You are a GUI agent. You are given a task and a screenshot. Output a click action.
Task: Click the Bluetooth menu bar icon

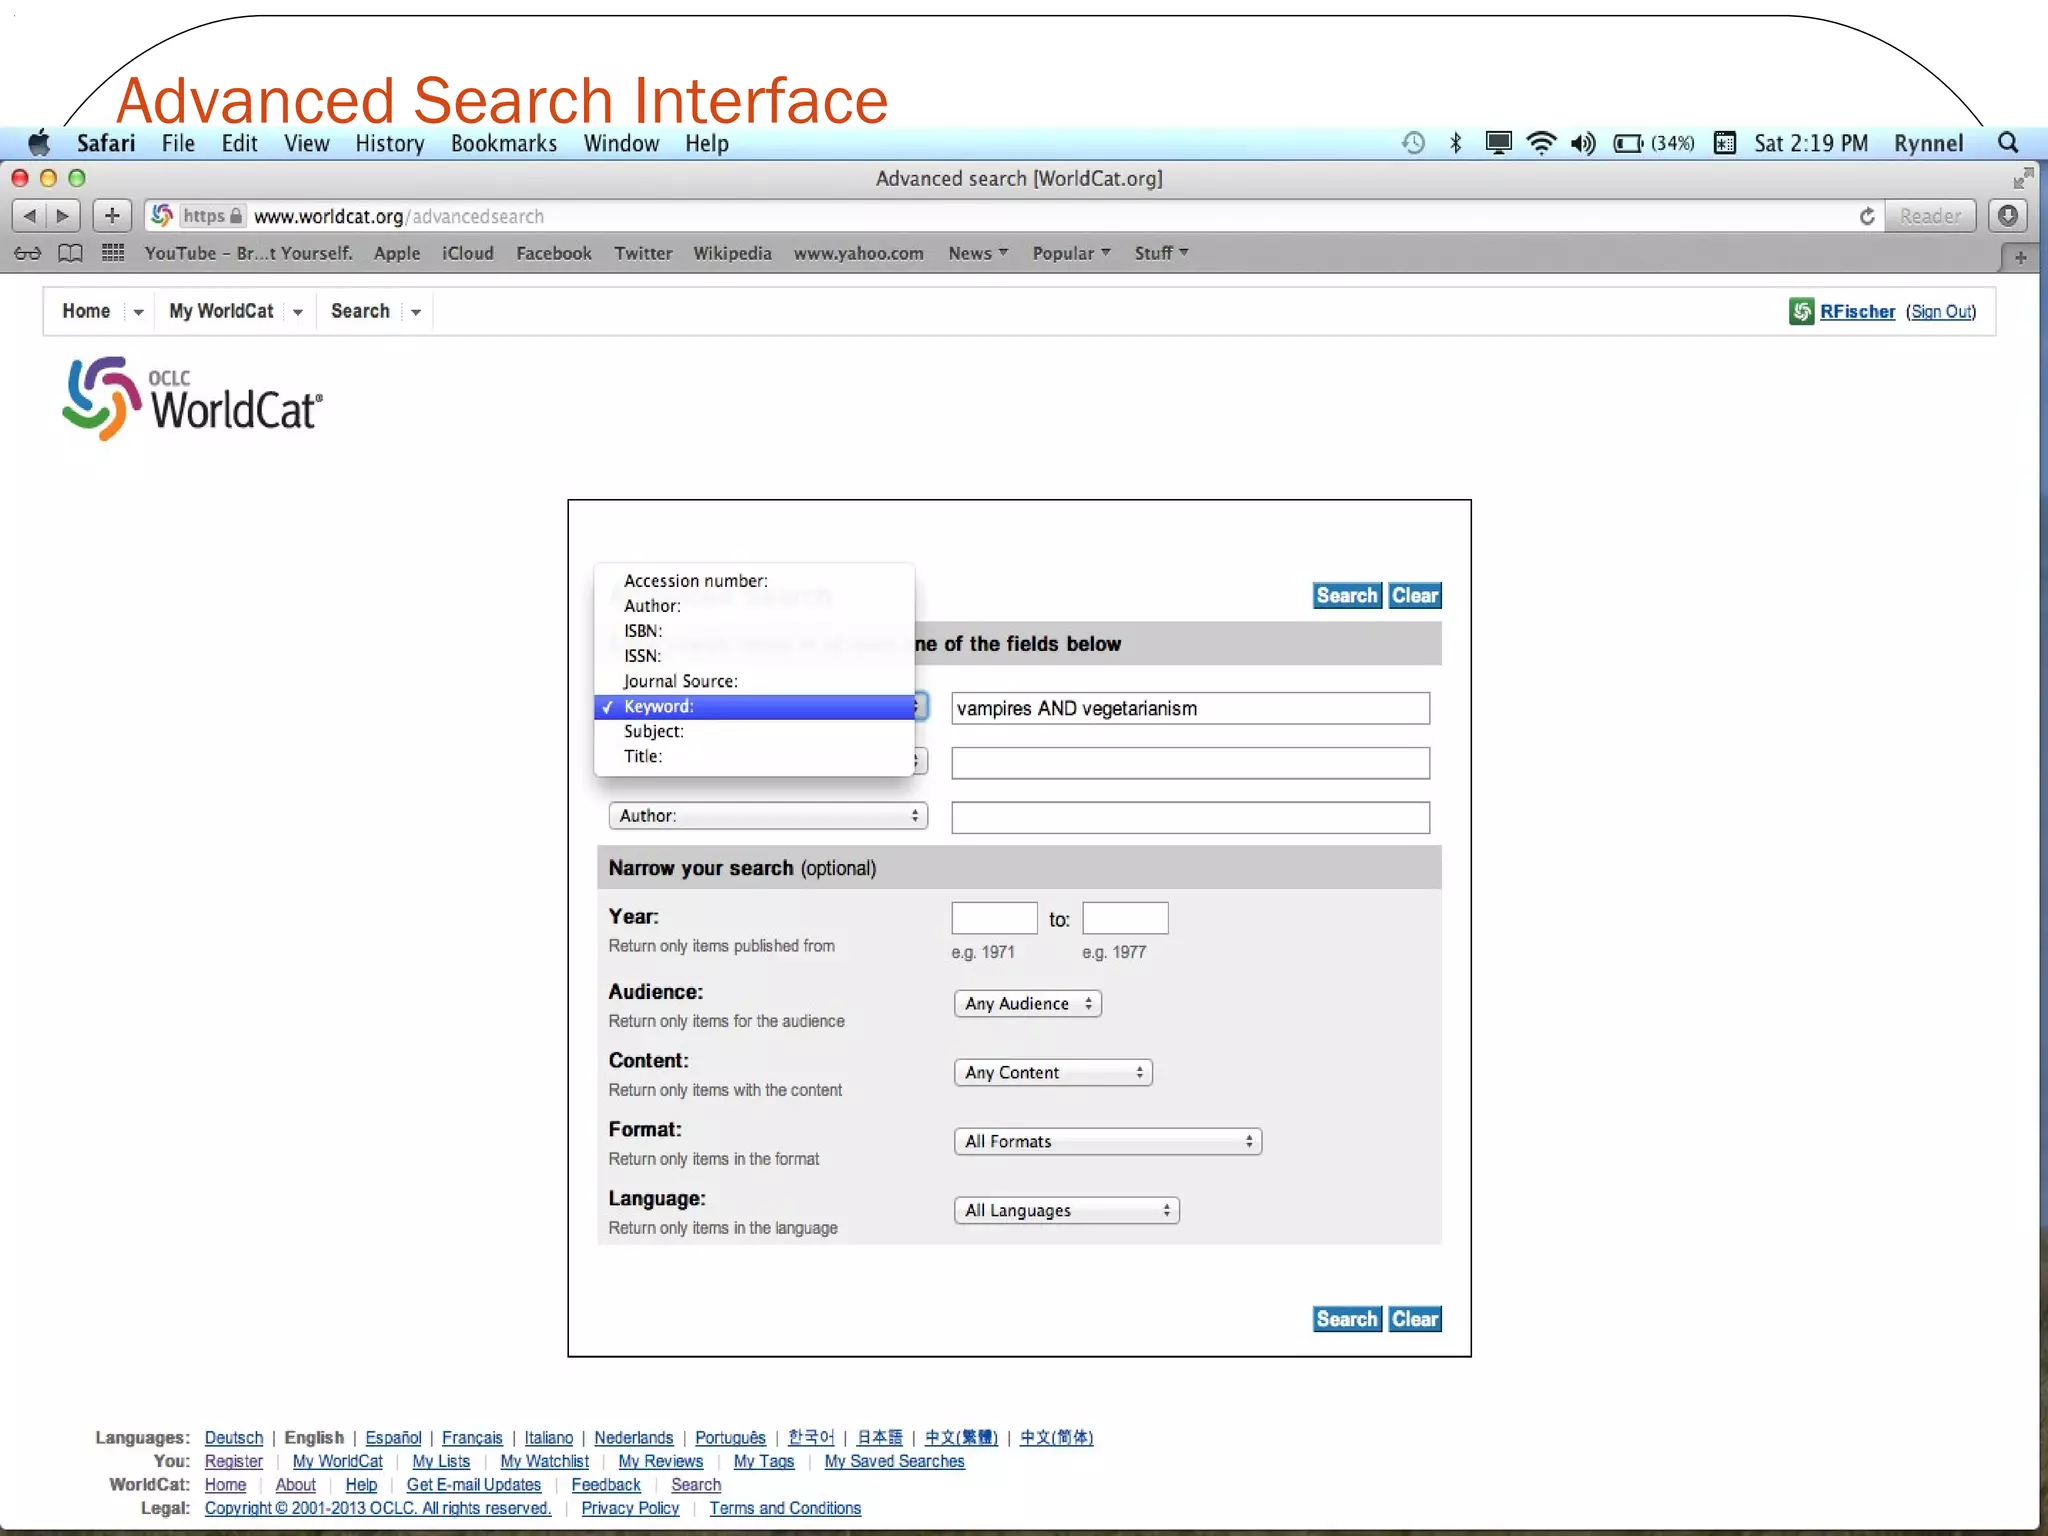coord(1455,143)
